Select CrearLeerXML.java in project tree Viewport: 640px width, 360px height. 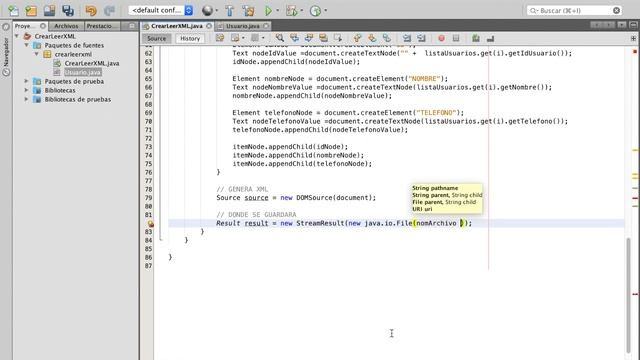coord(91,63)
